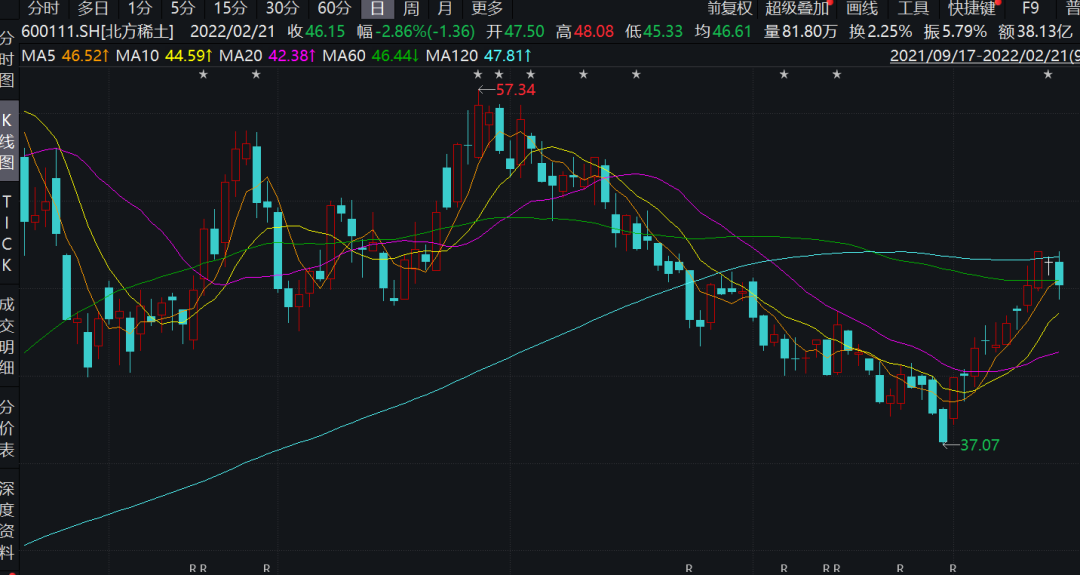Click the star event marker above the 57.34 peak
The image size is (1080, 575).
[x=477, y=75]
